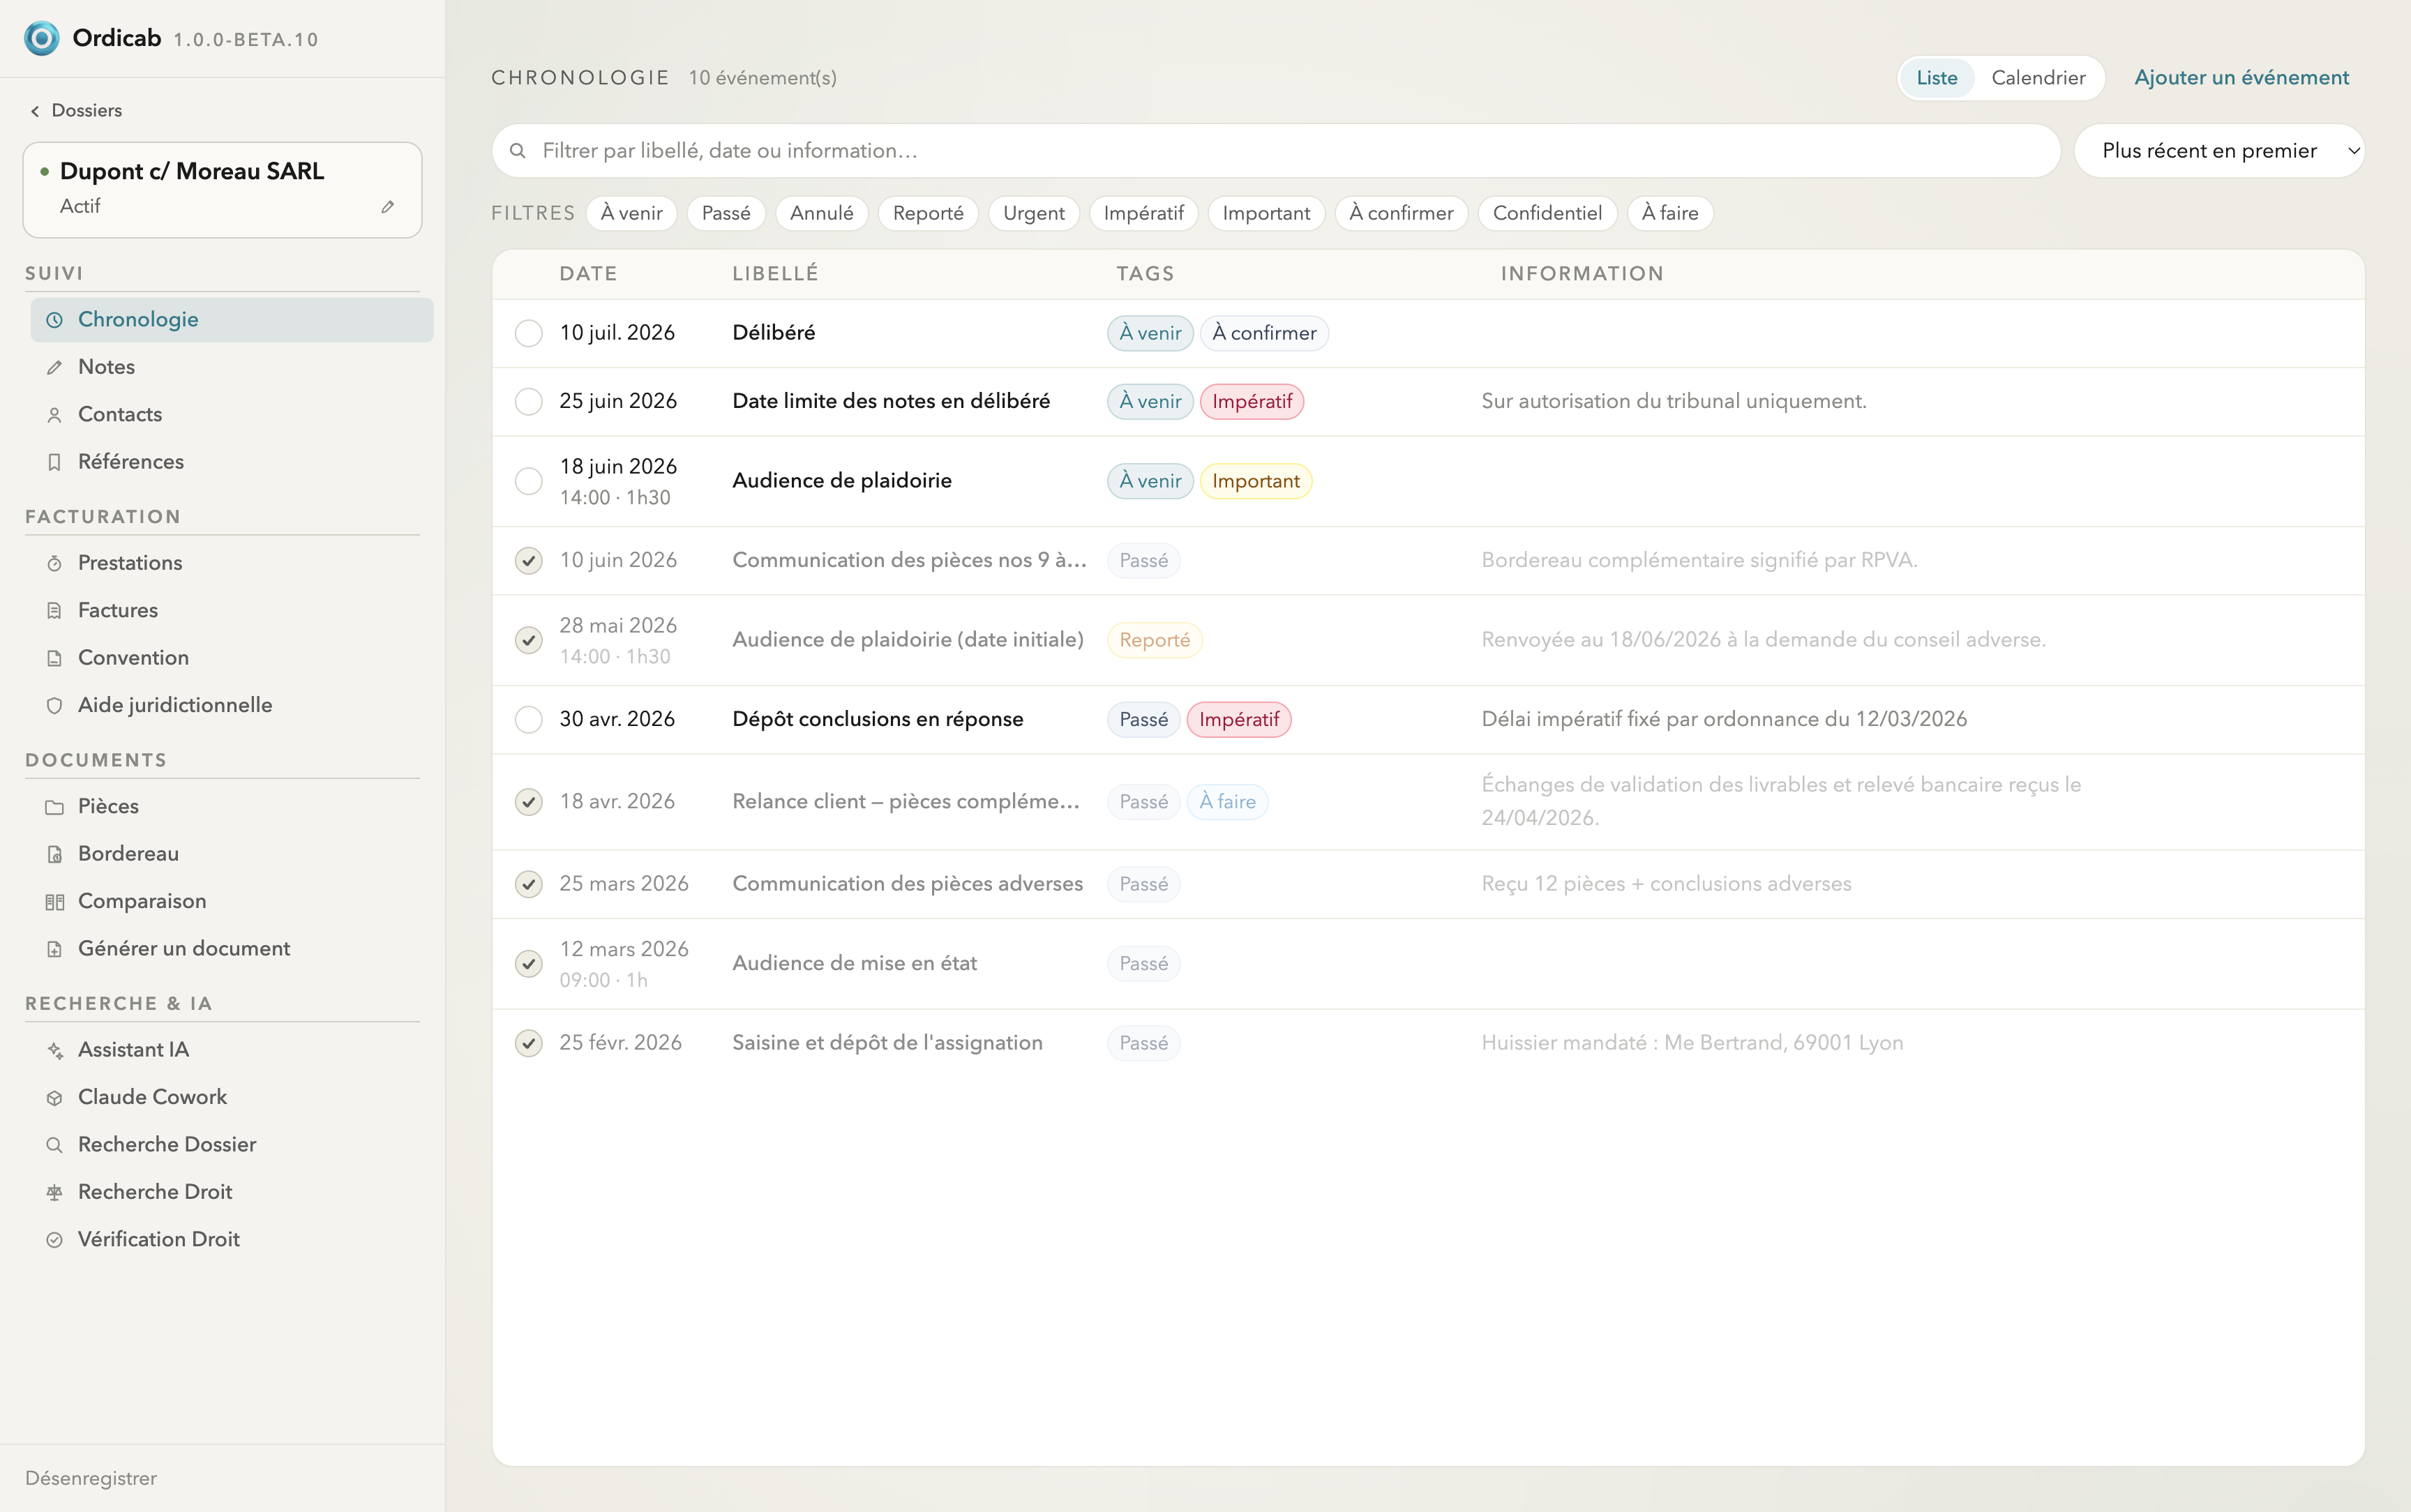
Task: Click the Ordicab logo icon
Action: (x=41, y=38)
